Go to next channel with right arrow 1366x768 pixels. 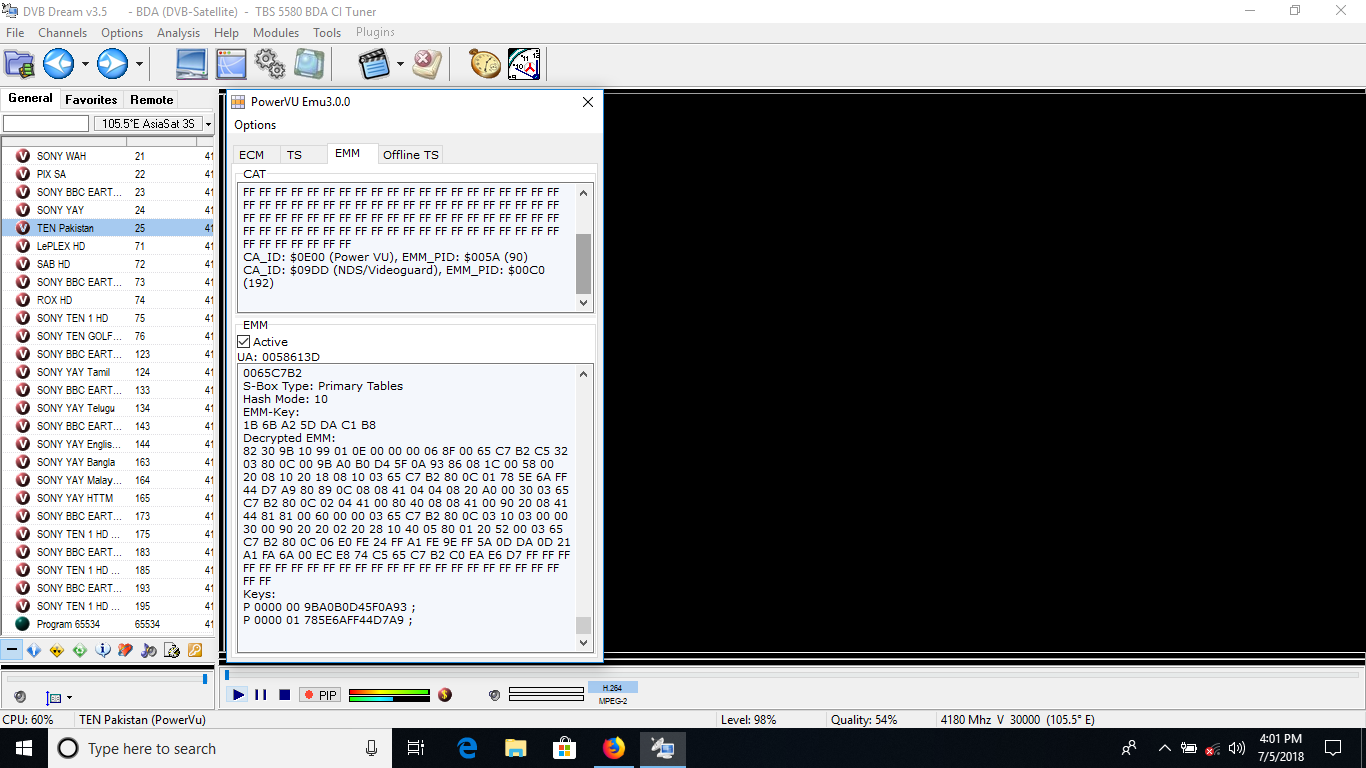[x=112, y=65]
